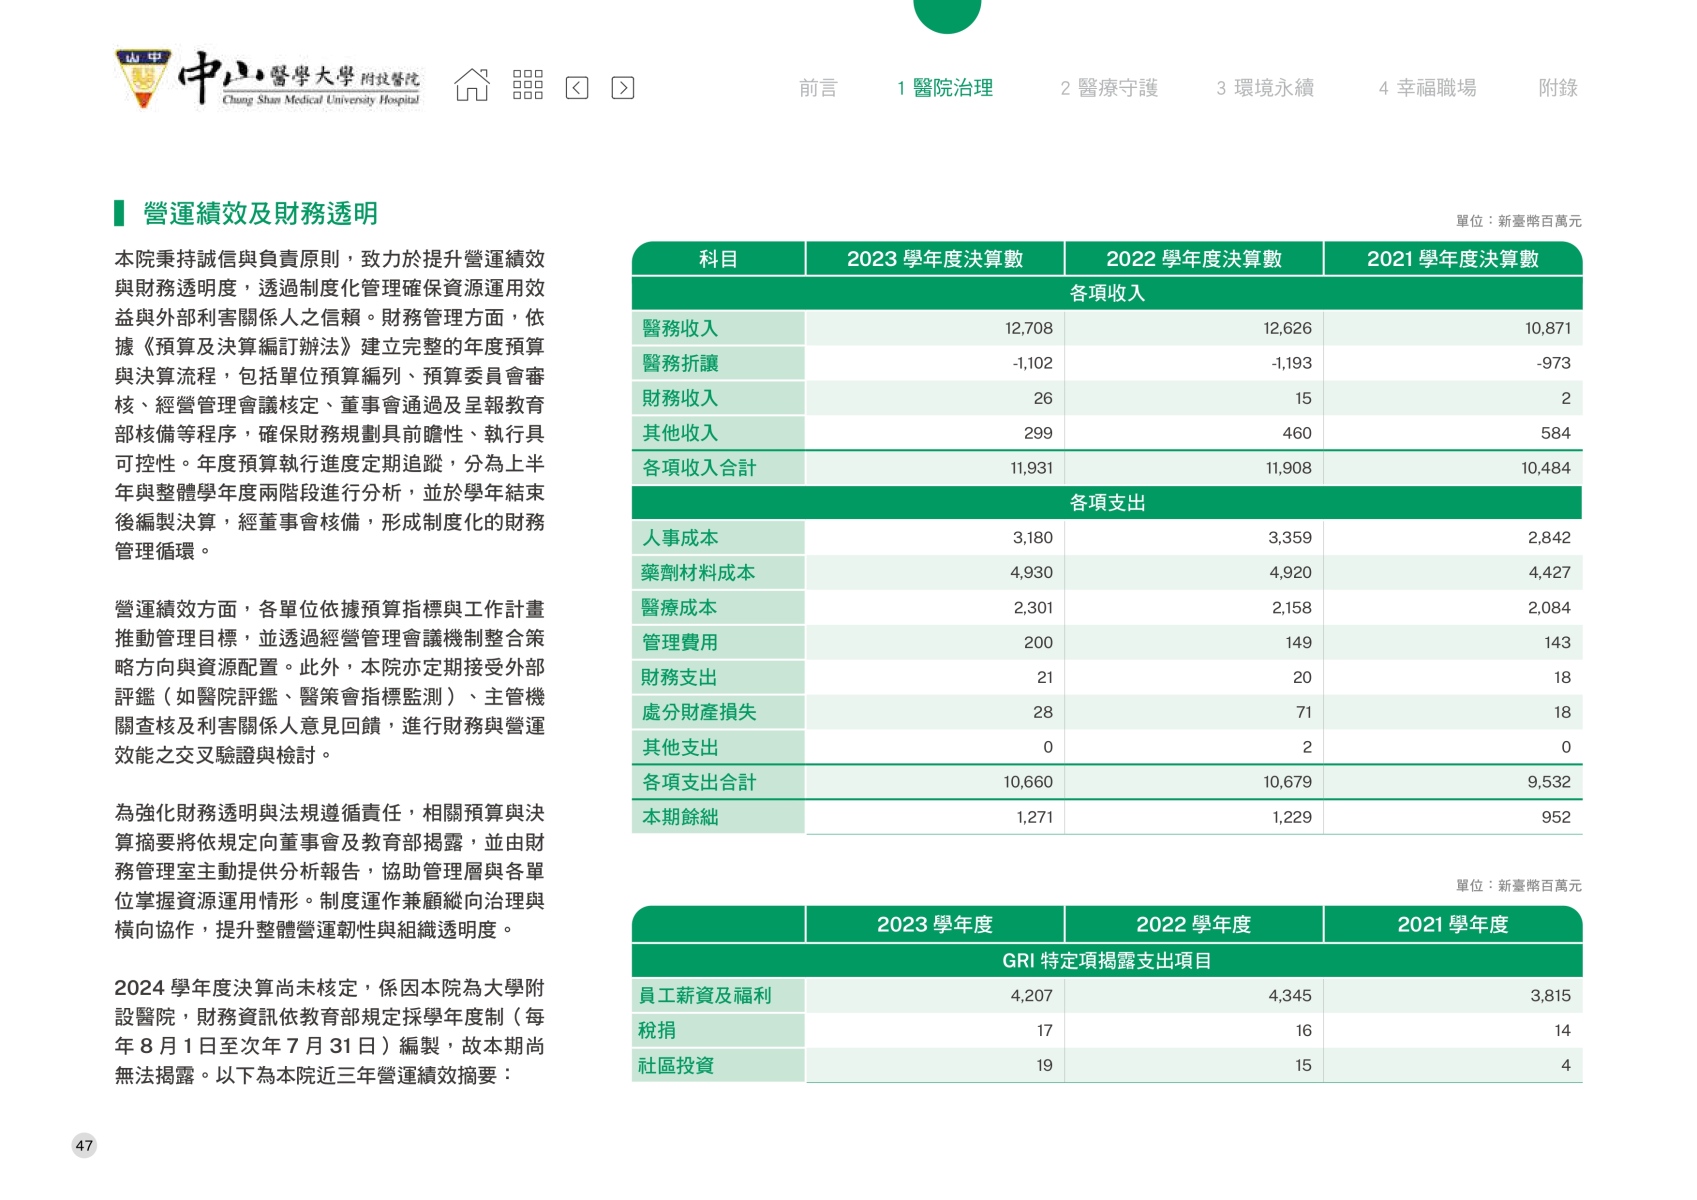
Task: Switch to 2 醫療守護 tab
Action: point(1109,88)
